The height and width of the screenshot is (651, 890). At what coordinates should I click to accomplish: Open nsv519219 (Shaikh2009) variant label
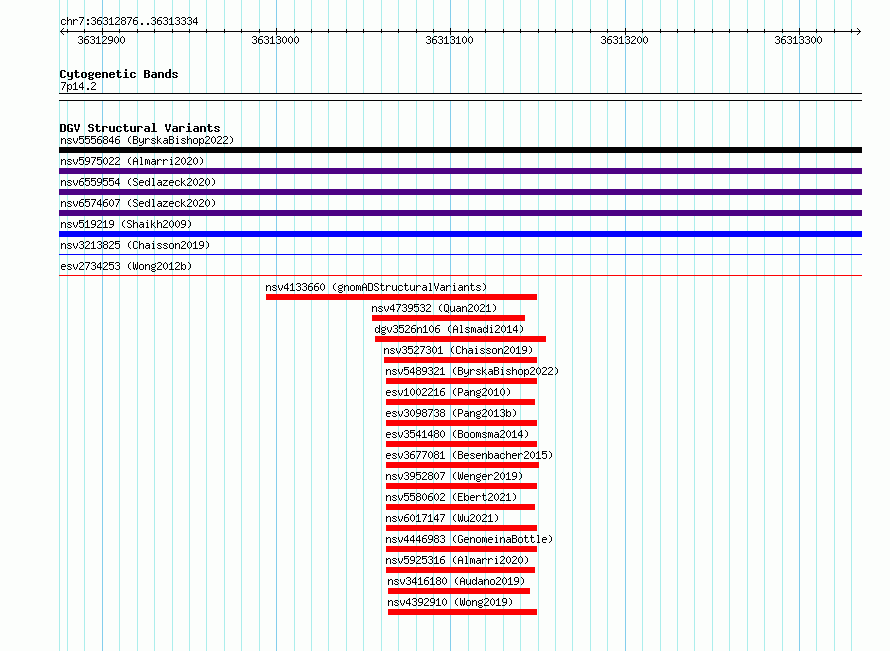126,224
